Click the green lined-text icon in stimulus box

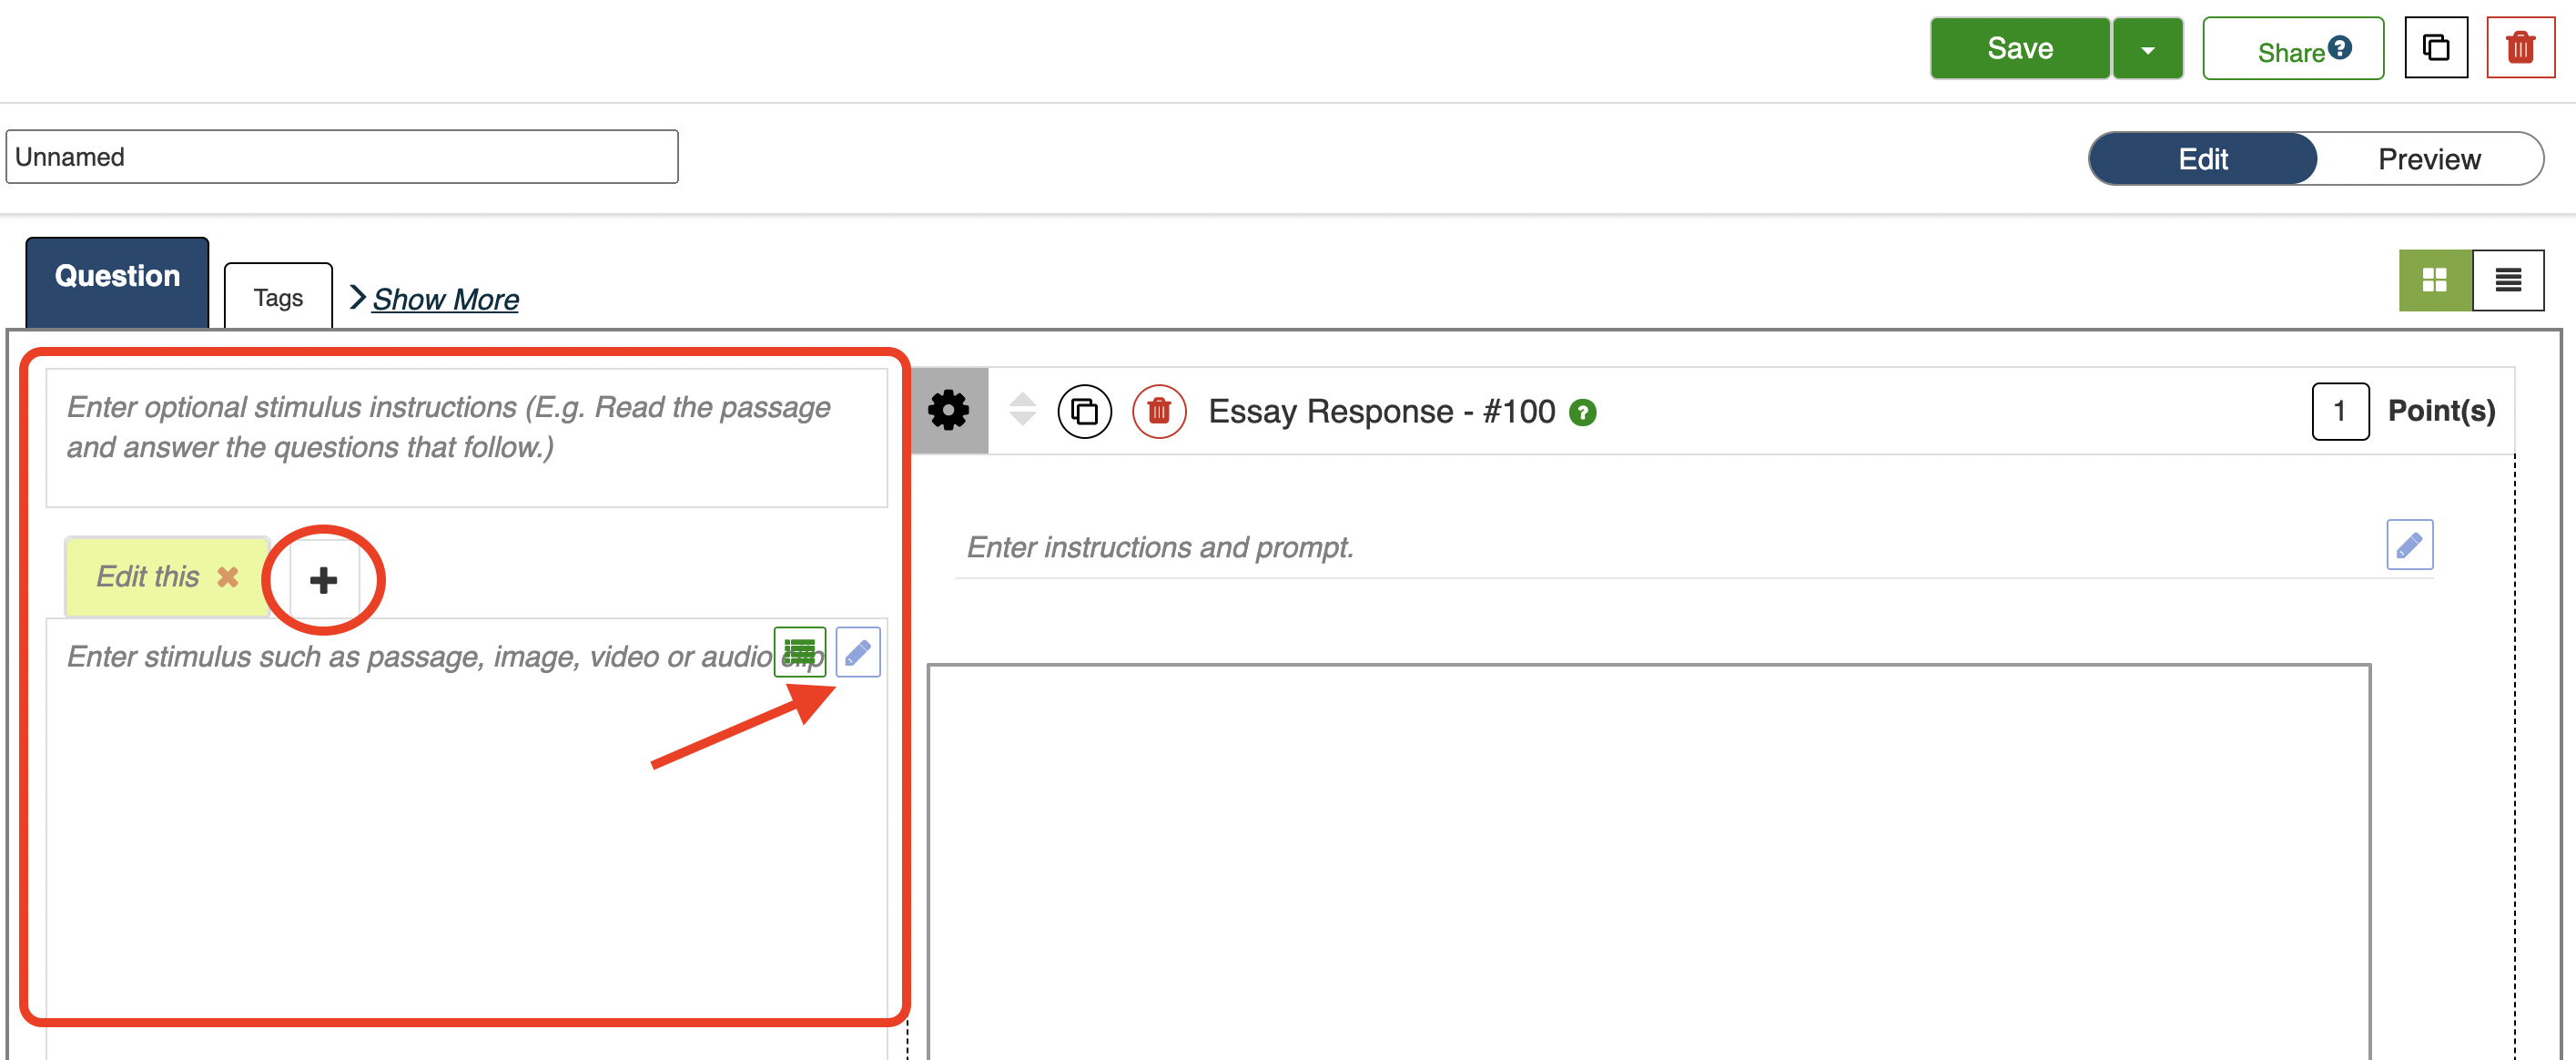click(799, 652)
